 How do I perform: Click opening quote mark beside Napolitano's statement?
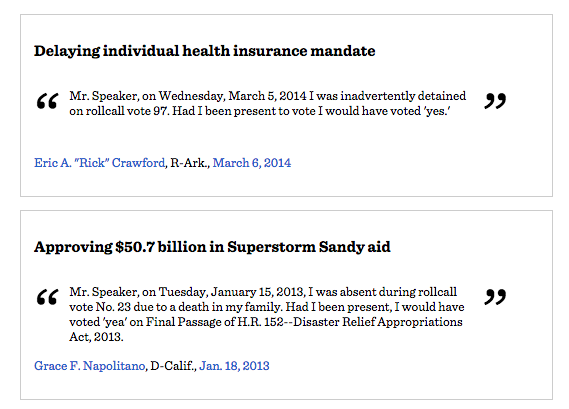pyautogui.click(x=47, y=297)
